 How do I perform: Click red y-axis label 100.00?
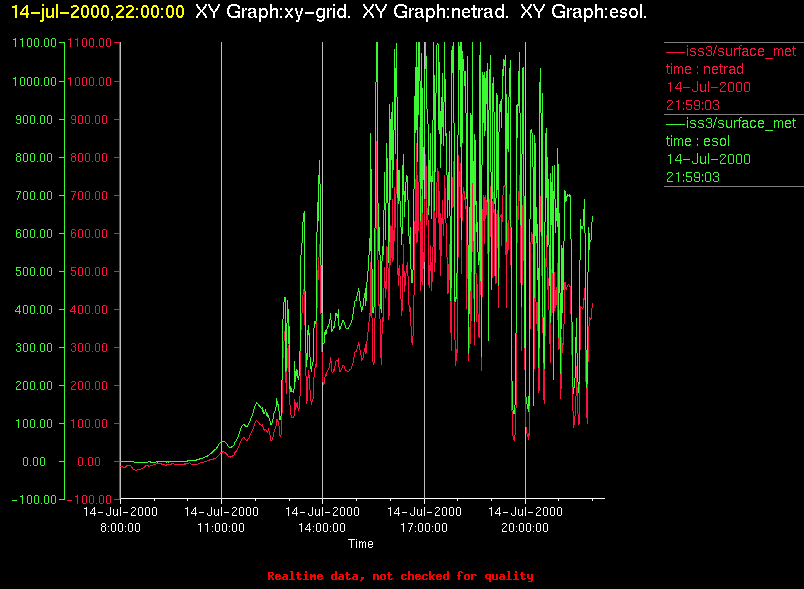(x=89, y=423)
